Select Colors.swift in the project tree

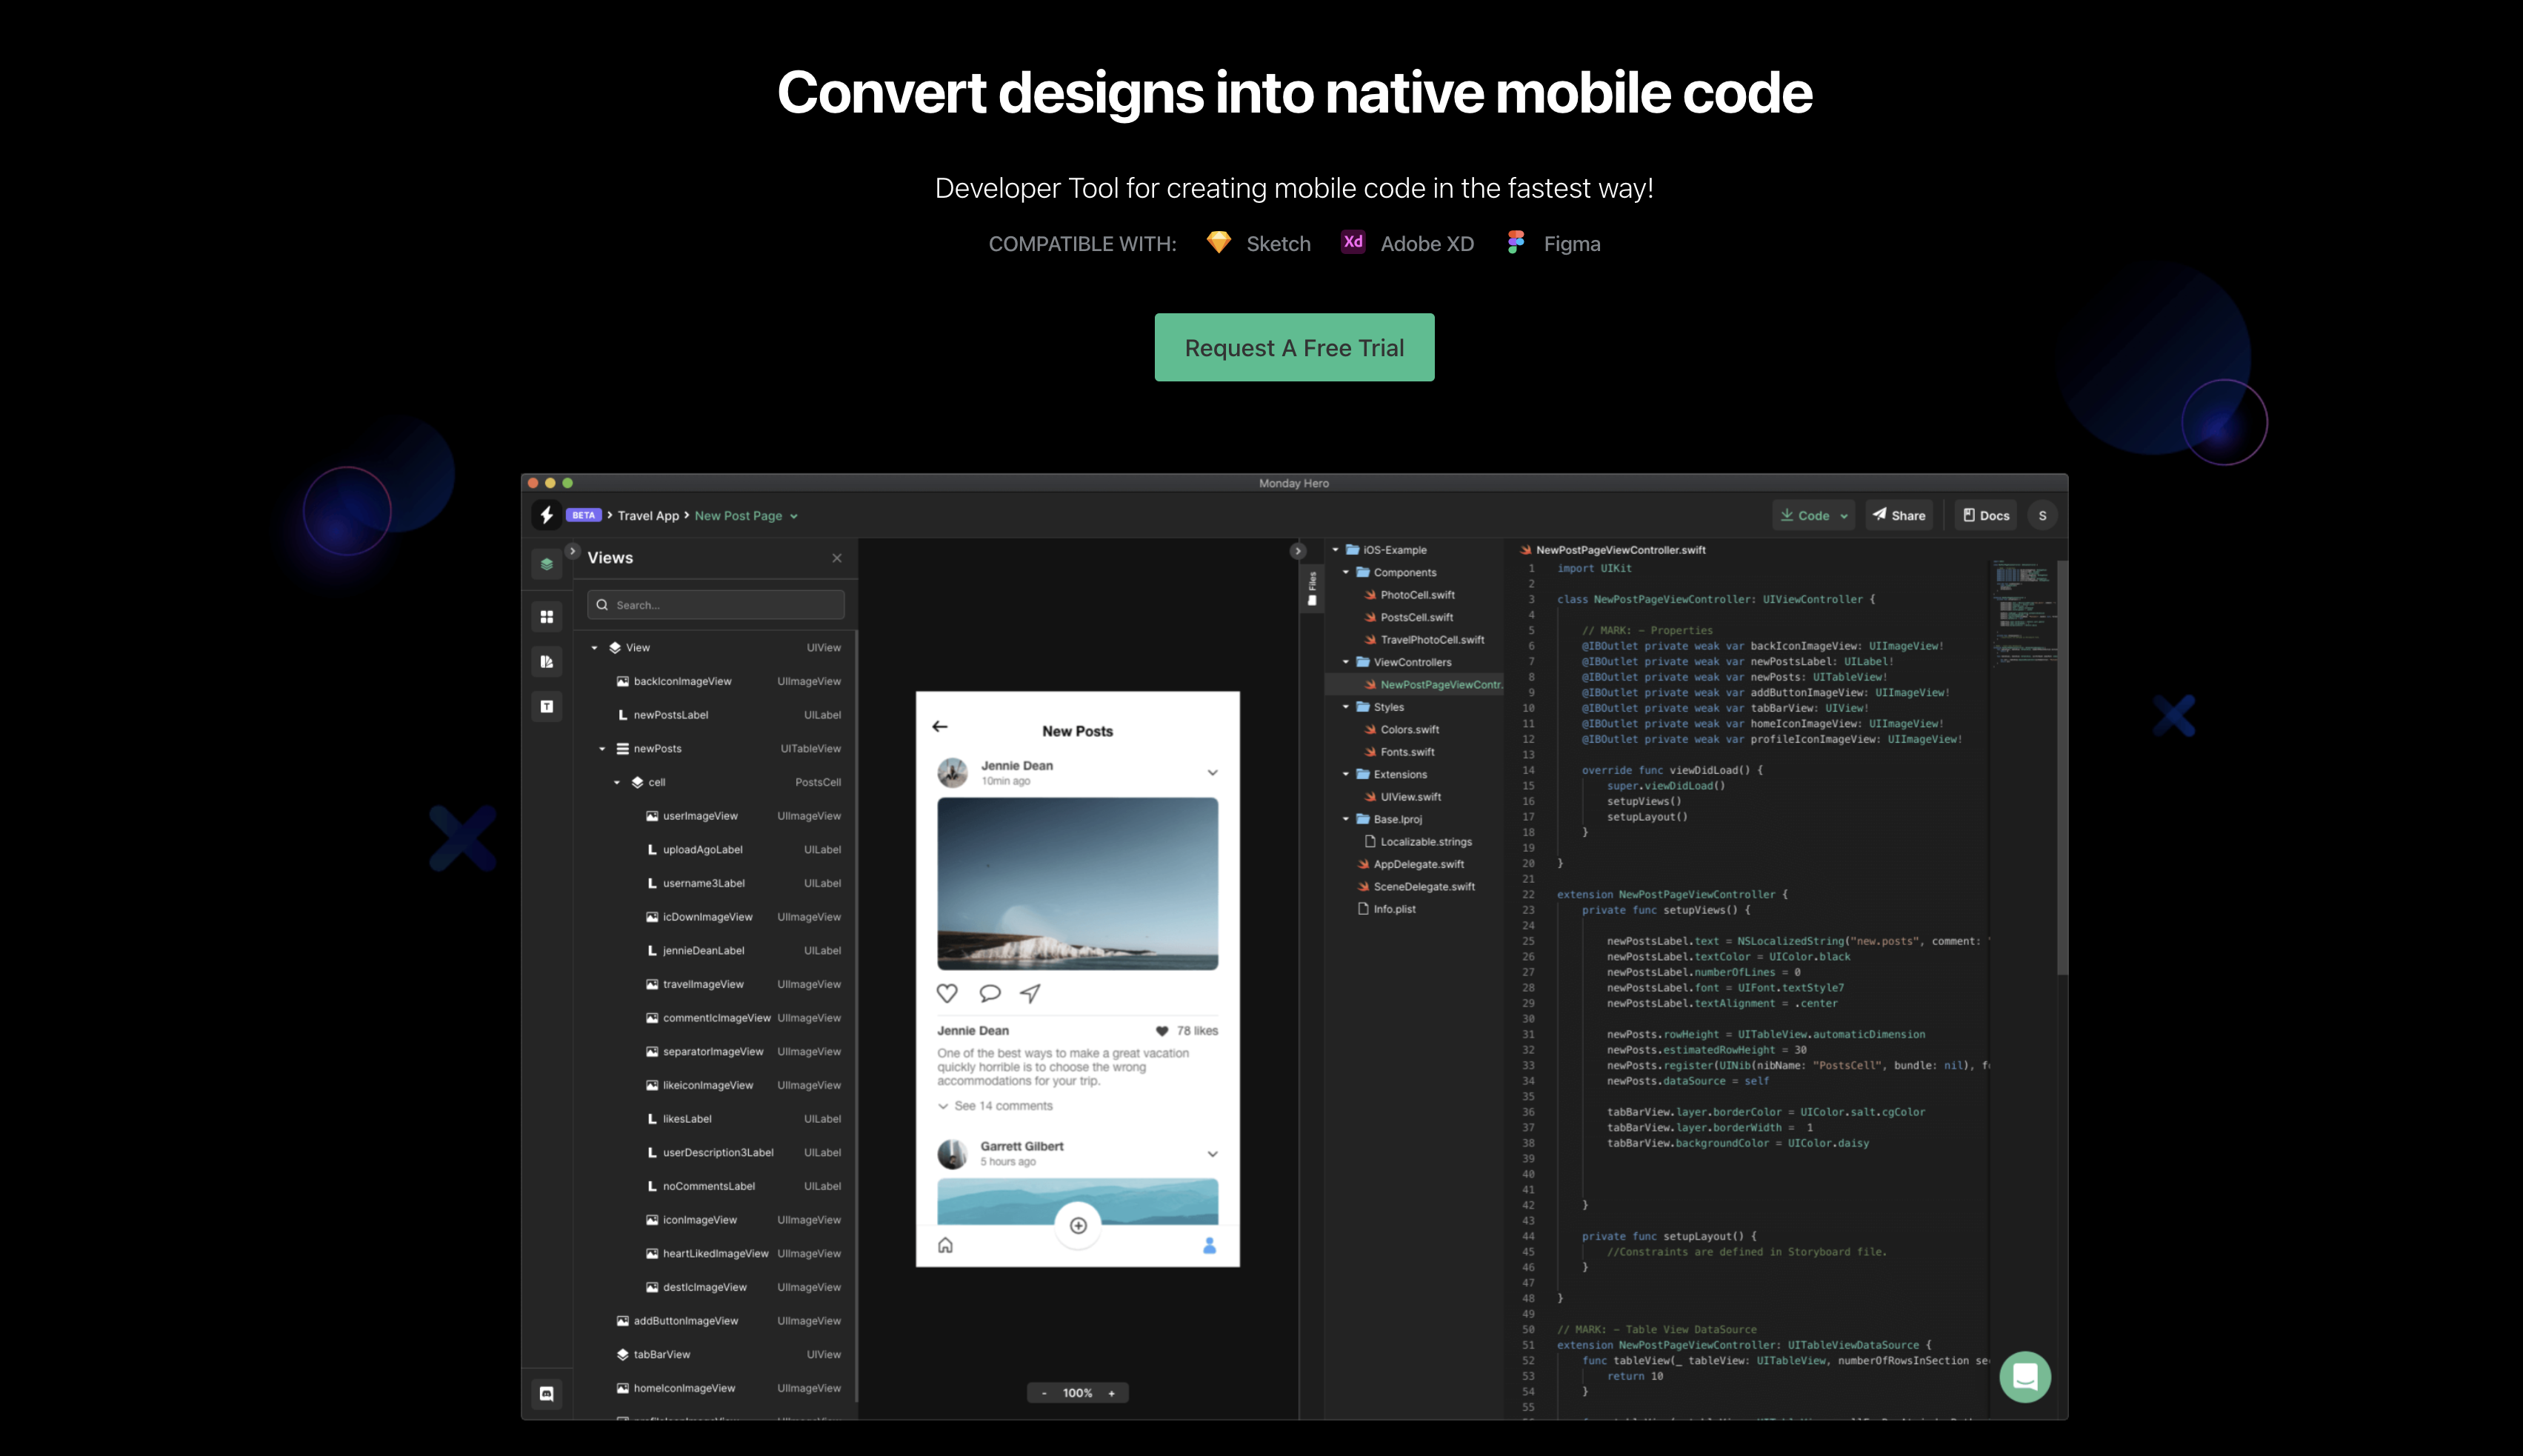tap(1409, 729)
